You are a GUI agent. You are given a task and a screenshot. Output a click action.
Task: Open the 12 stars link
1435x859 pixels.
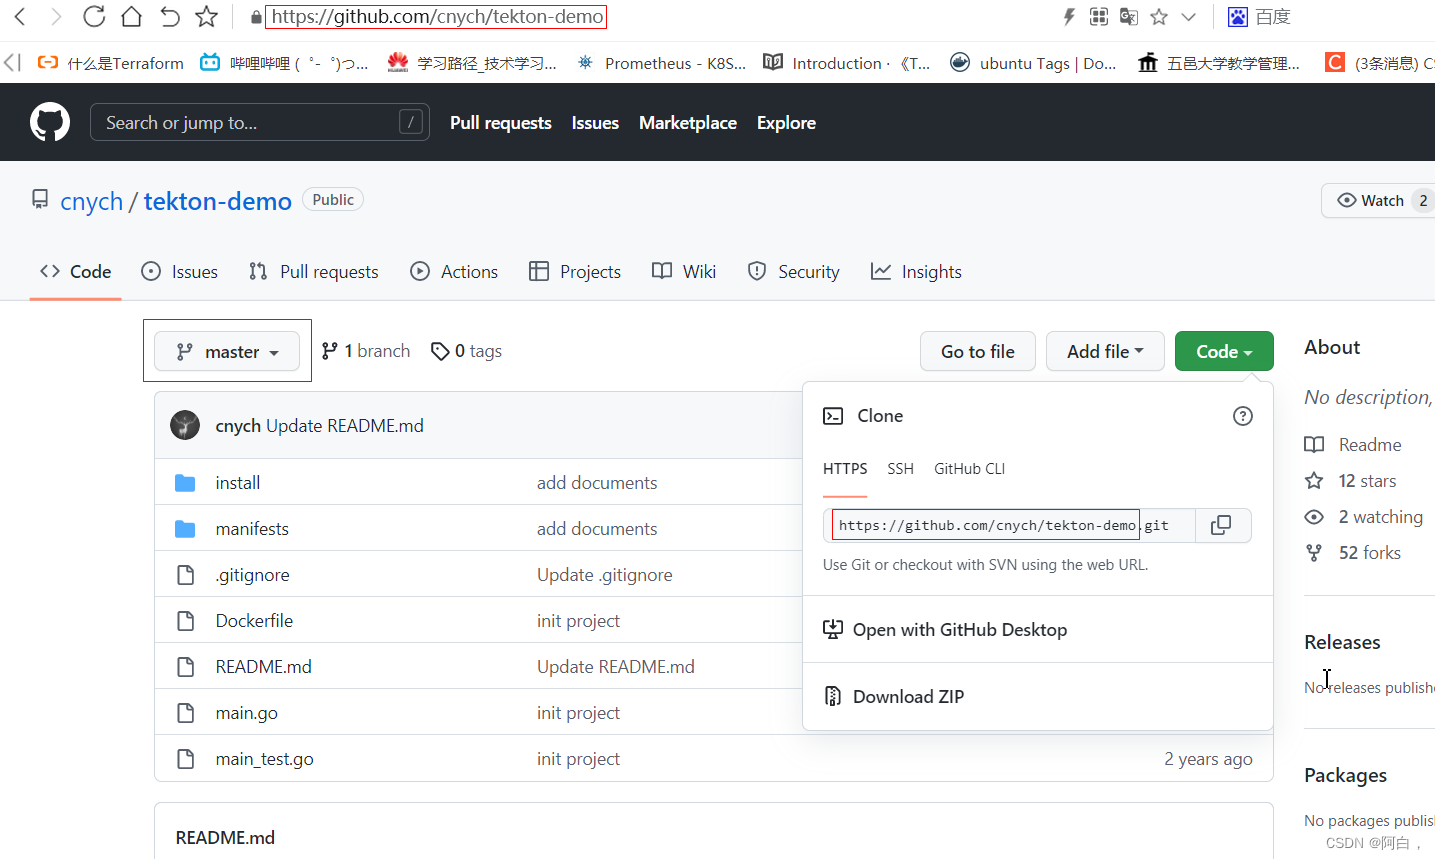(x=1350, y=481)
